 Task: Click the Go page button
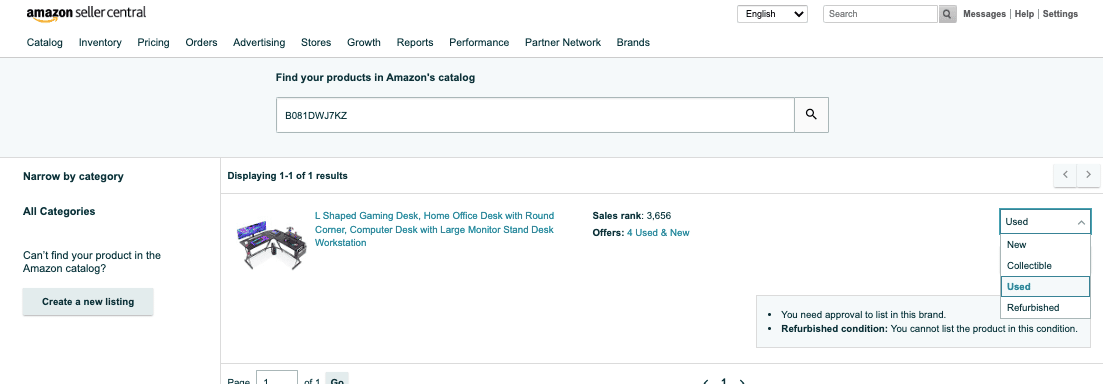pyautogui.click(x=337, y=379)
